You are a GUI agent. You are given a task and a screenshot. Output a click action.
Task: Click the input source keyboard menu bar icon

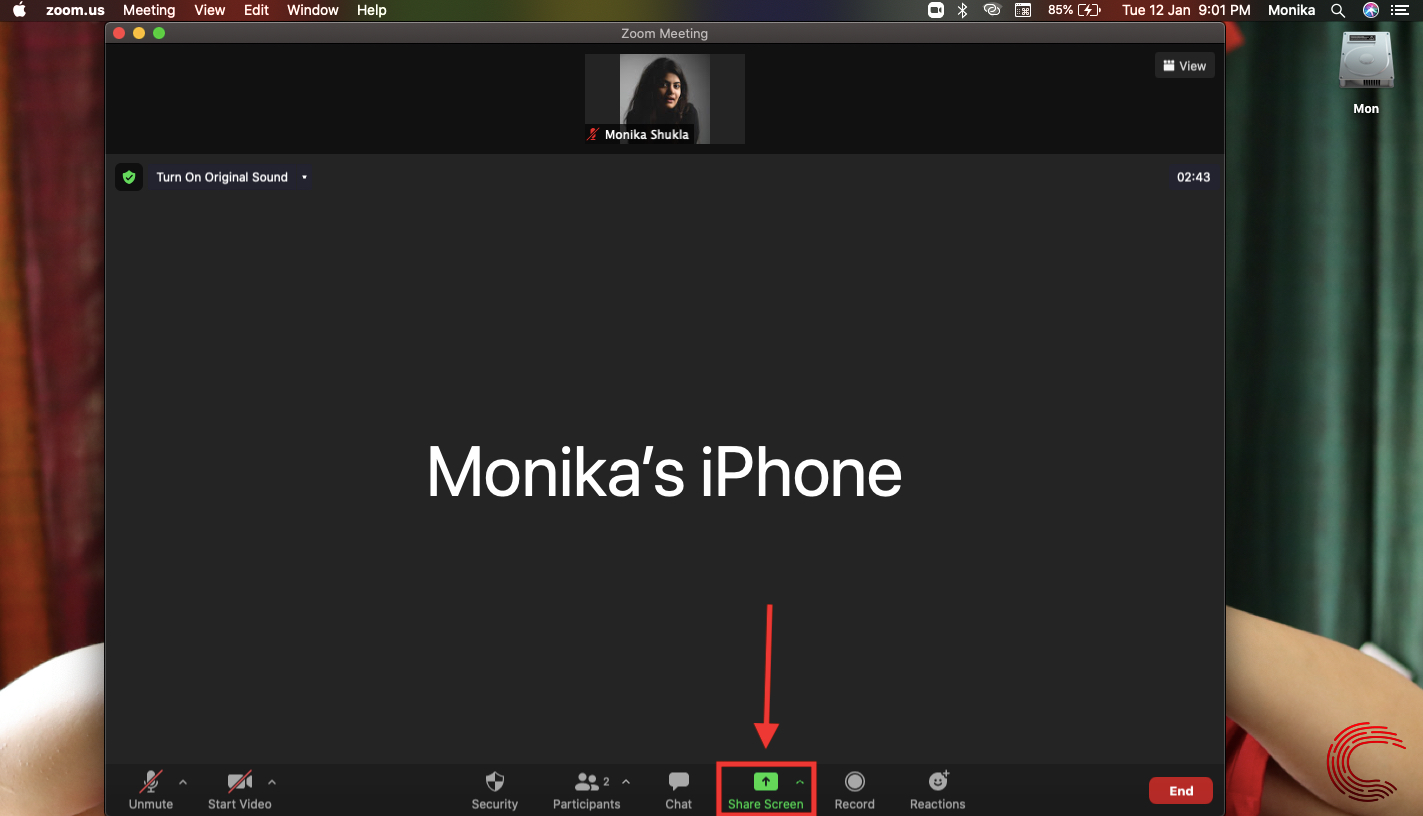[x=1023, y=10]
